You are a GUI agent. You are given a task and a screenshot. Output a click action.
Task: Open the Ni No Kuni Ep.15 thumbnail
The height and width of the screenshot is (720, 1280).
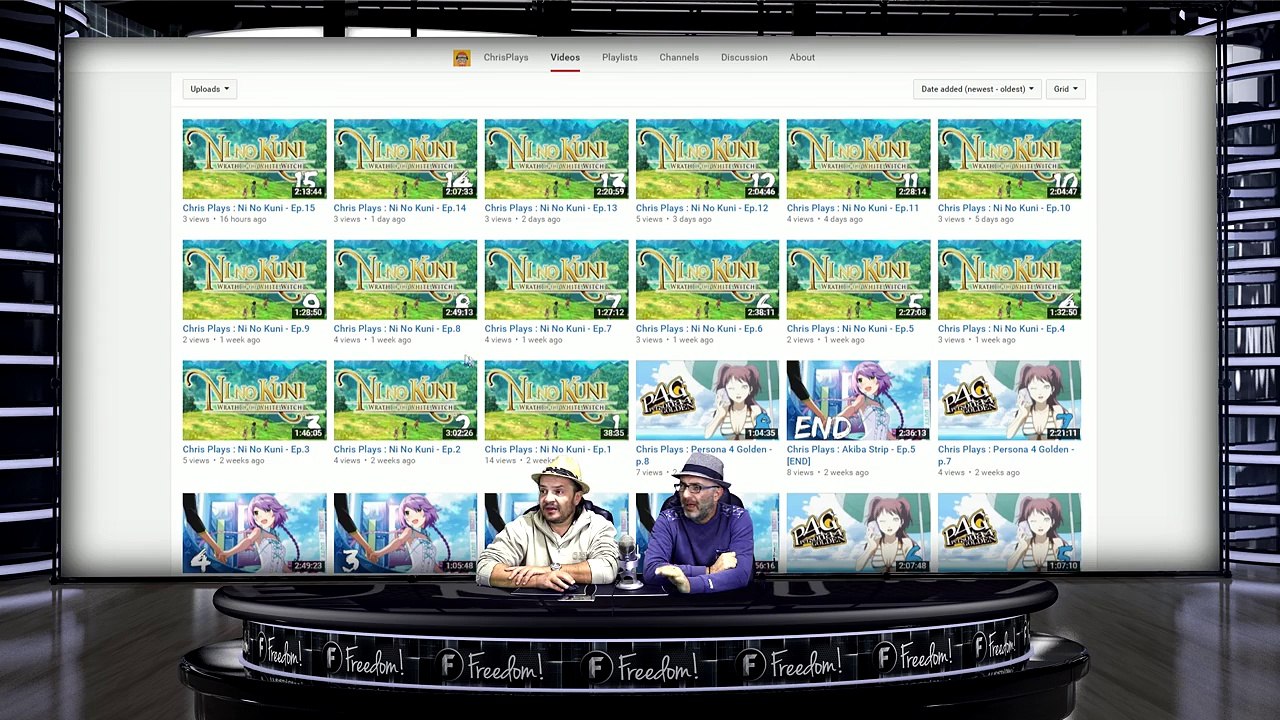pos(254,159)
